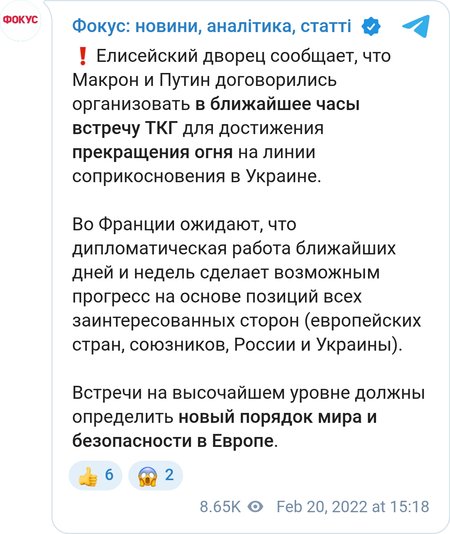450x534 pixels.
Task: Click the thumbs up emoji icon
Action: pos(88,476)
